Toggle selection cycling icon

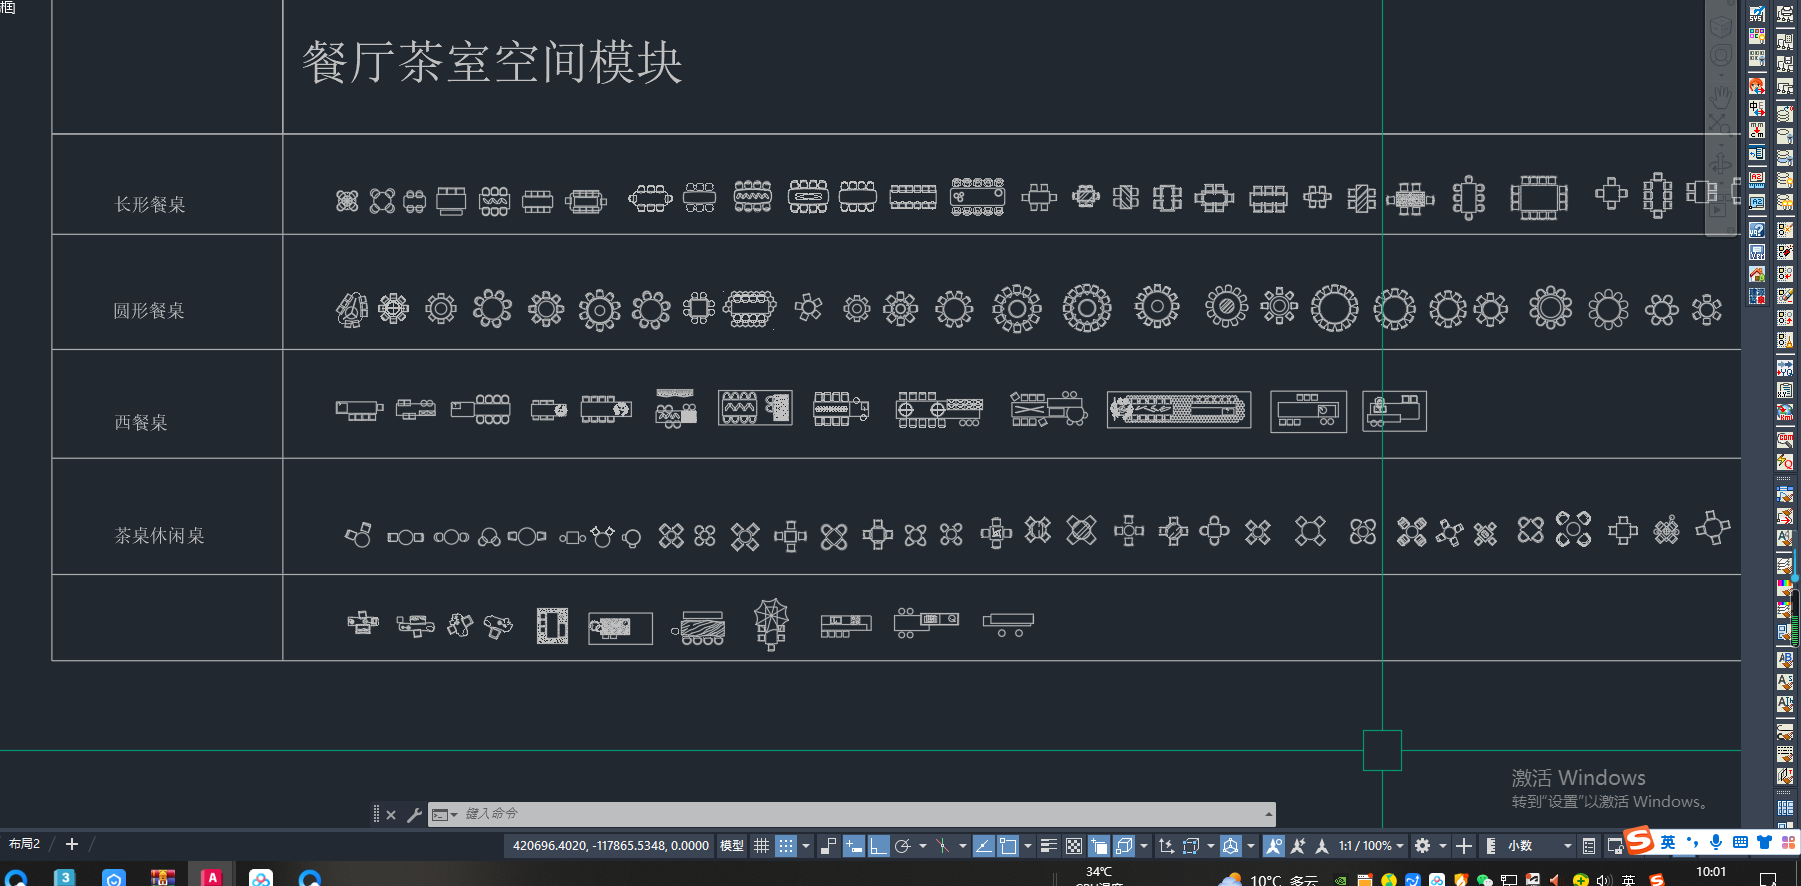[x=1098, y=846]
